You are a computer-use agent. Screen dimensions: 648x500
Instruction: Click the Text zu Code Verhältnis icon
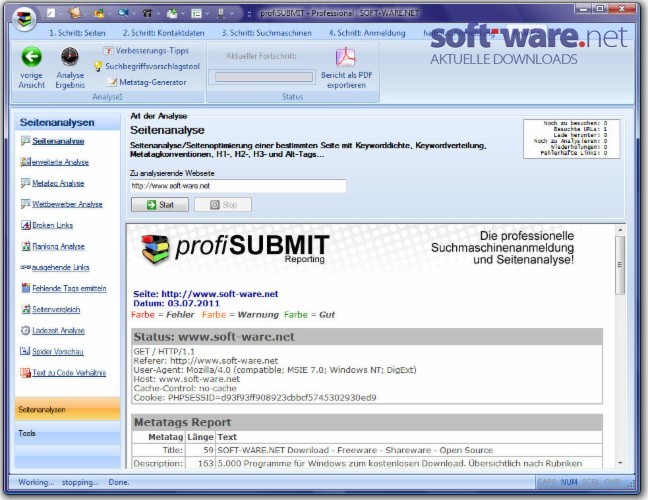pos(26,372)
